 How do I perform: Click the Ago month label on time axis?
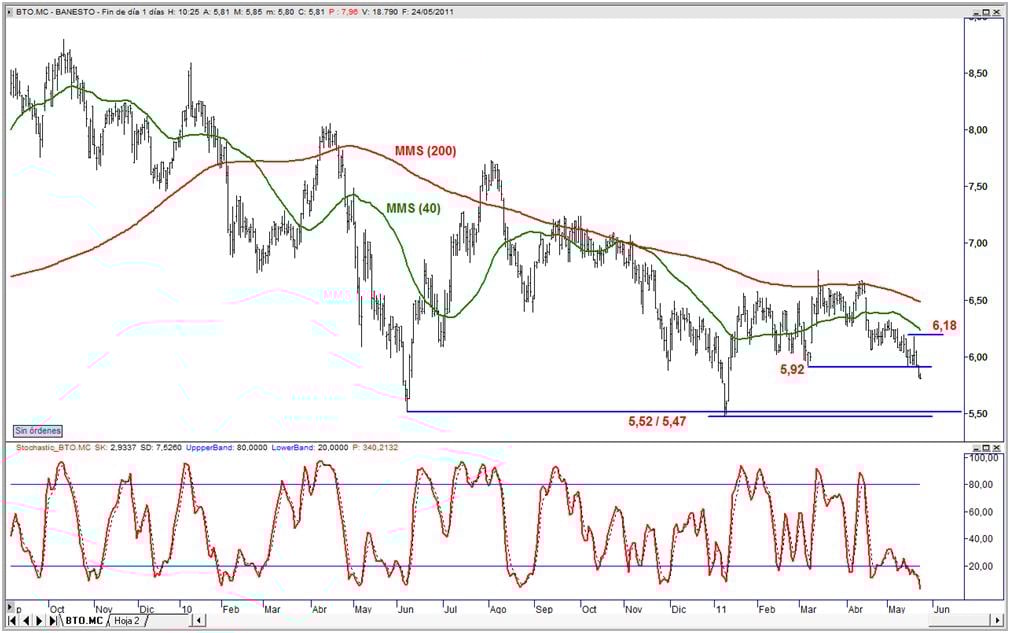tap(498, 609)
